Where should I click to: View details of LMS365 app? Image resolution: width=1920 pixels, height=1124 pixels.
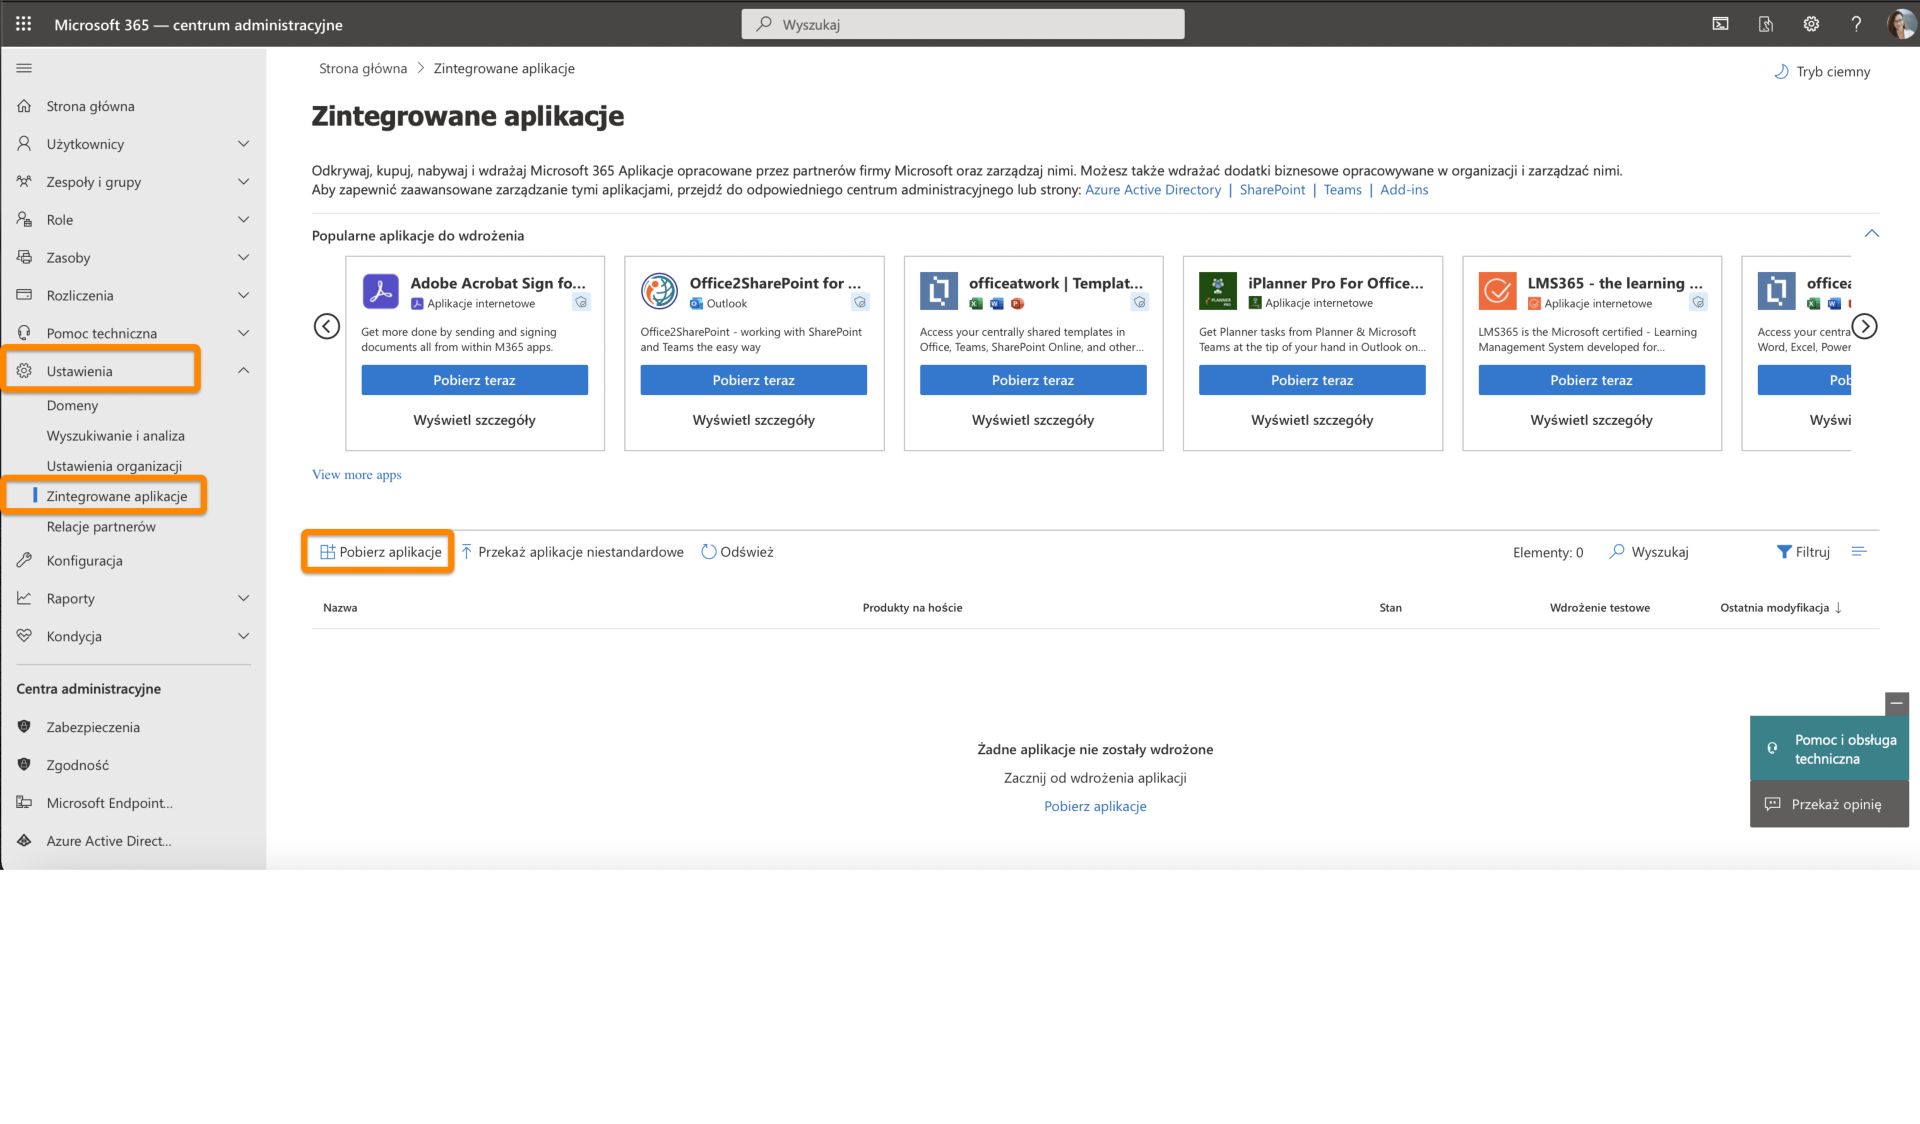coord(1591,420)
